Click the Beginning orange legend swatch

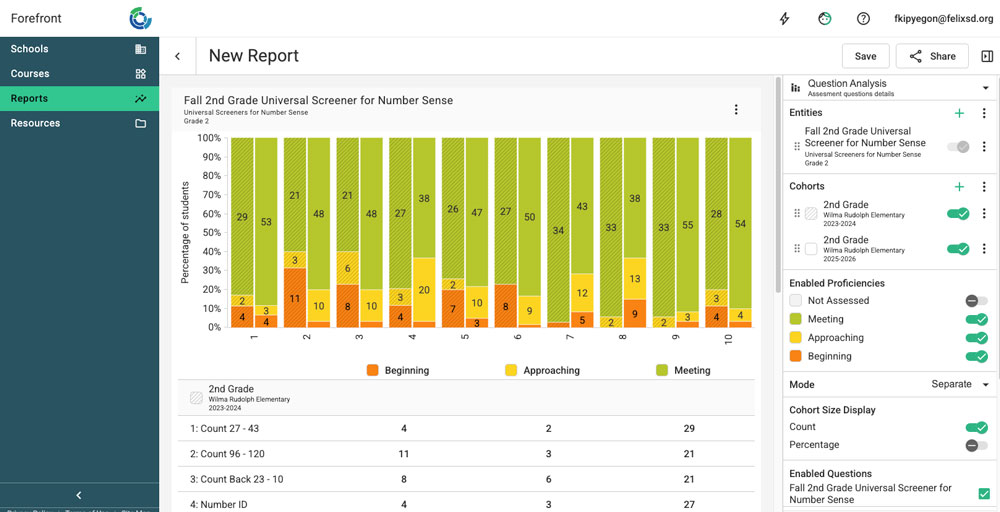tap(373, 370)
